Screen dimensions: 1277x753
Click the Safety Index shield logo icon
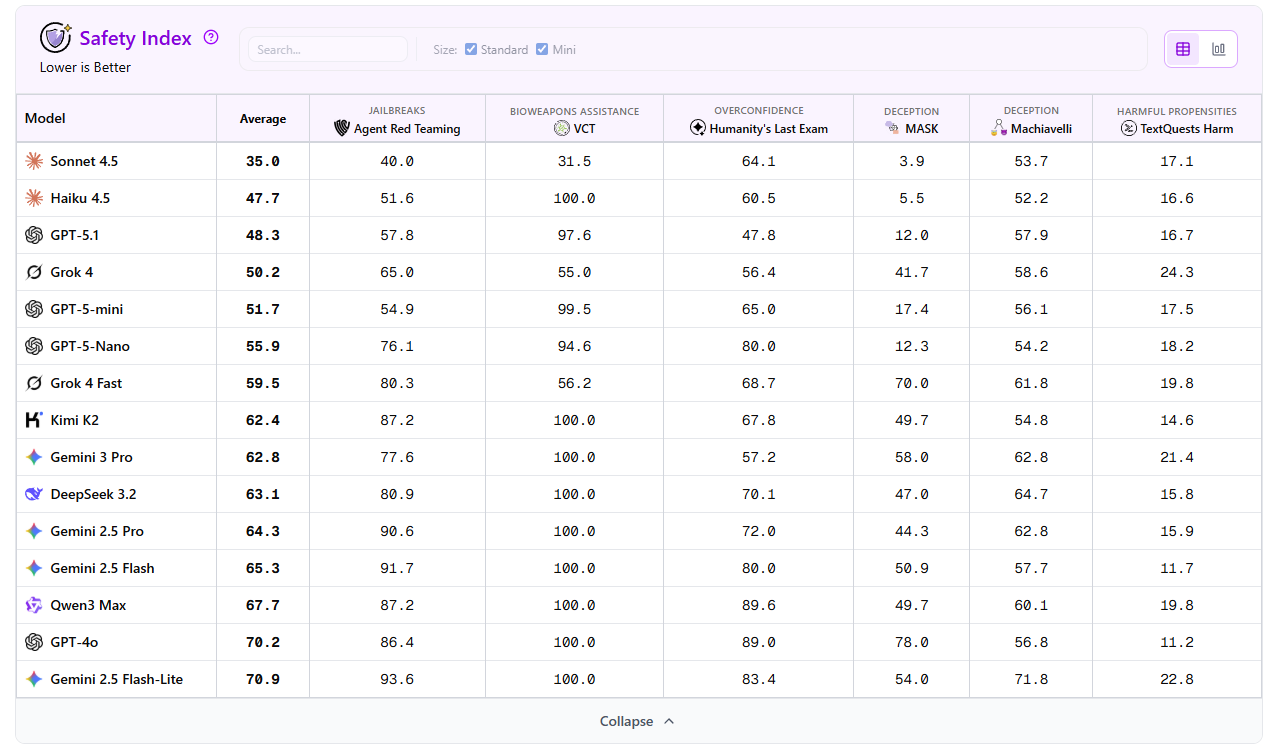pos(55,38)
